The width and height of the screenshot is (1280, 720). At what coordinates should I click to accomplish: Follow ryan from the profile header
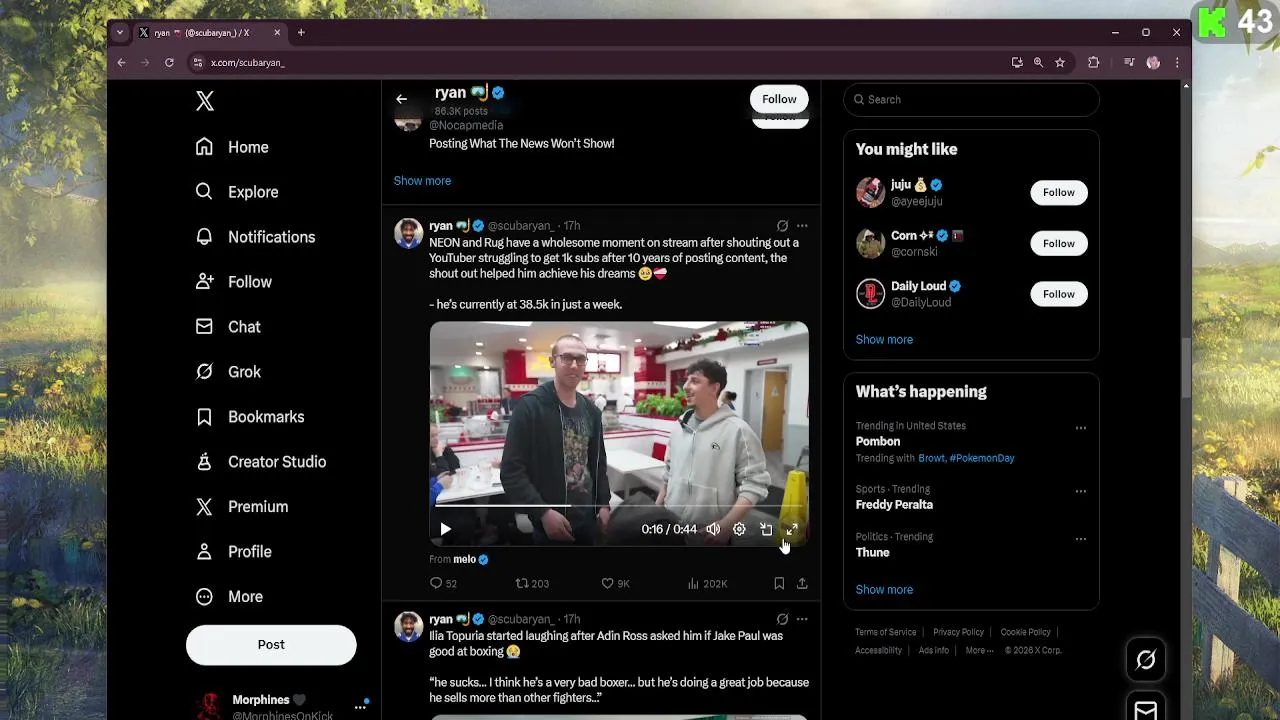(x=779, y=99)
